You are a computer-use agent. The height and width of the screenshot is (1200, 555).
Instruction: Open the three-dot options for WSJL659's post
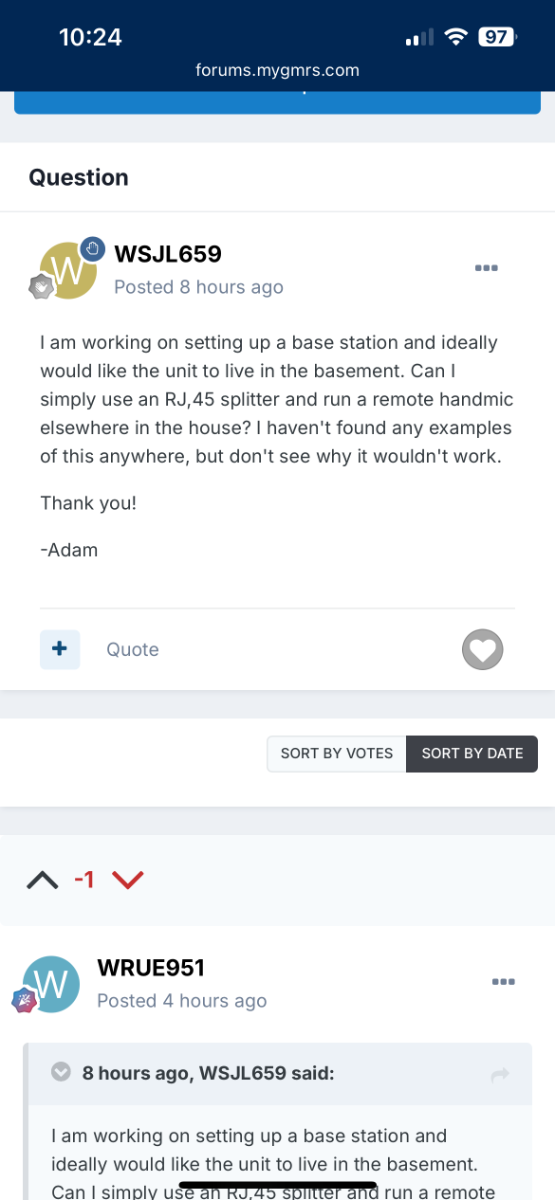[x=486, y=268]
